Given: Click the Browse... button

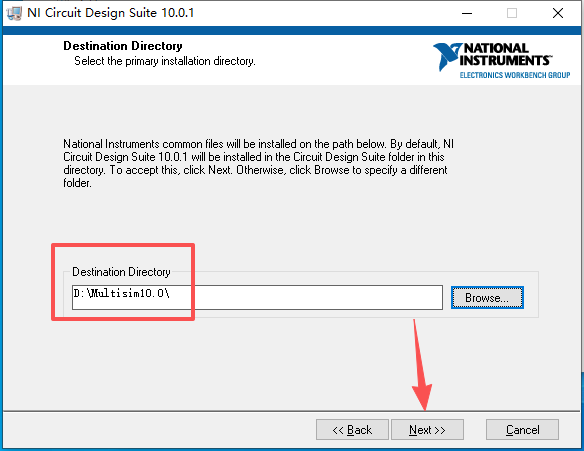Looking at the screenshot, I should pyautogui.click(x=487, y=298).
